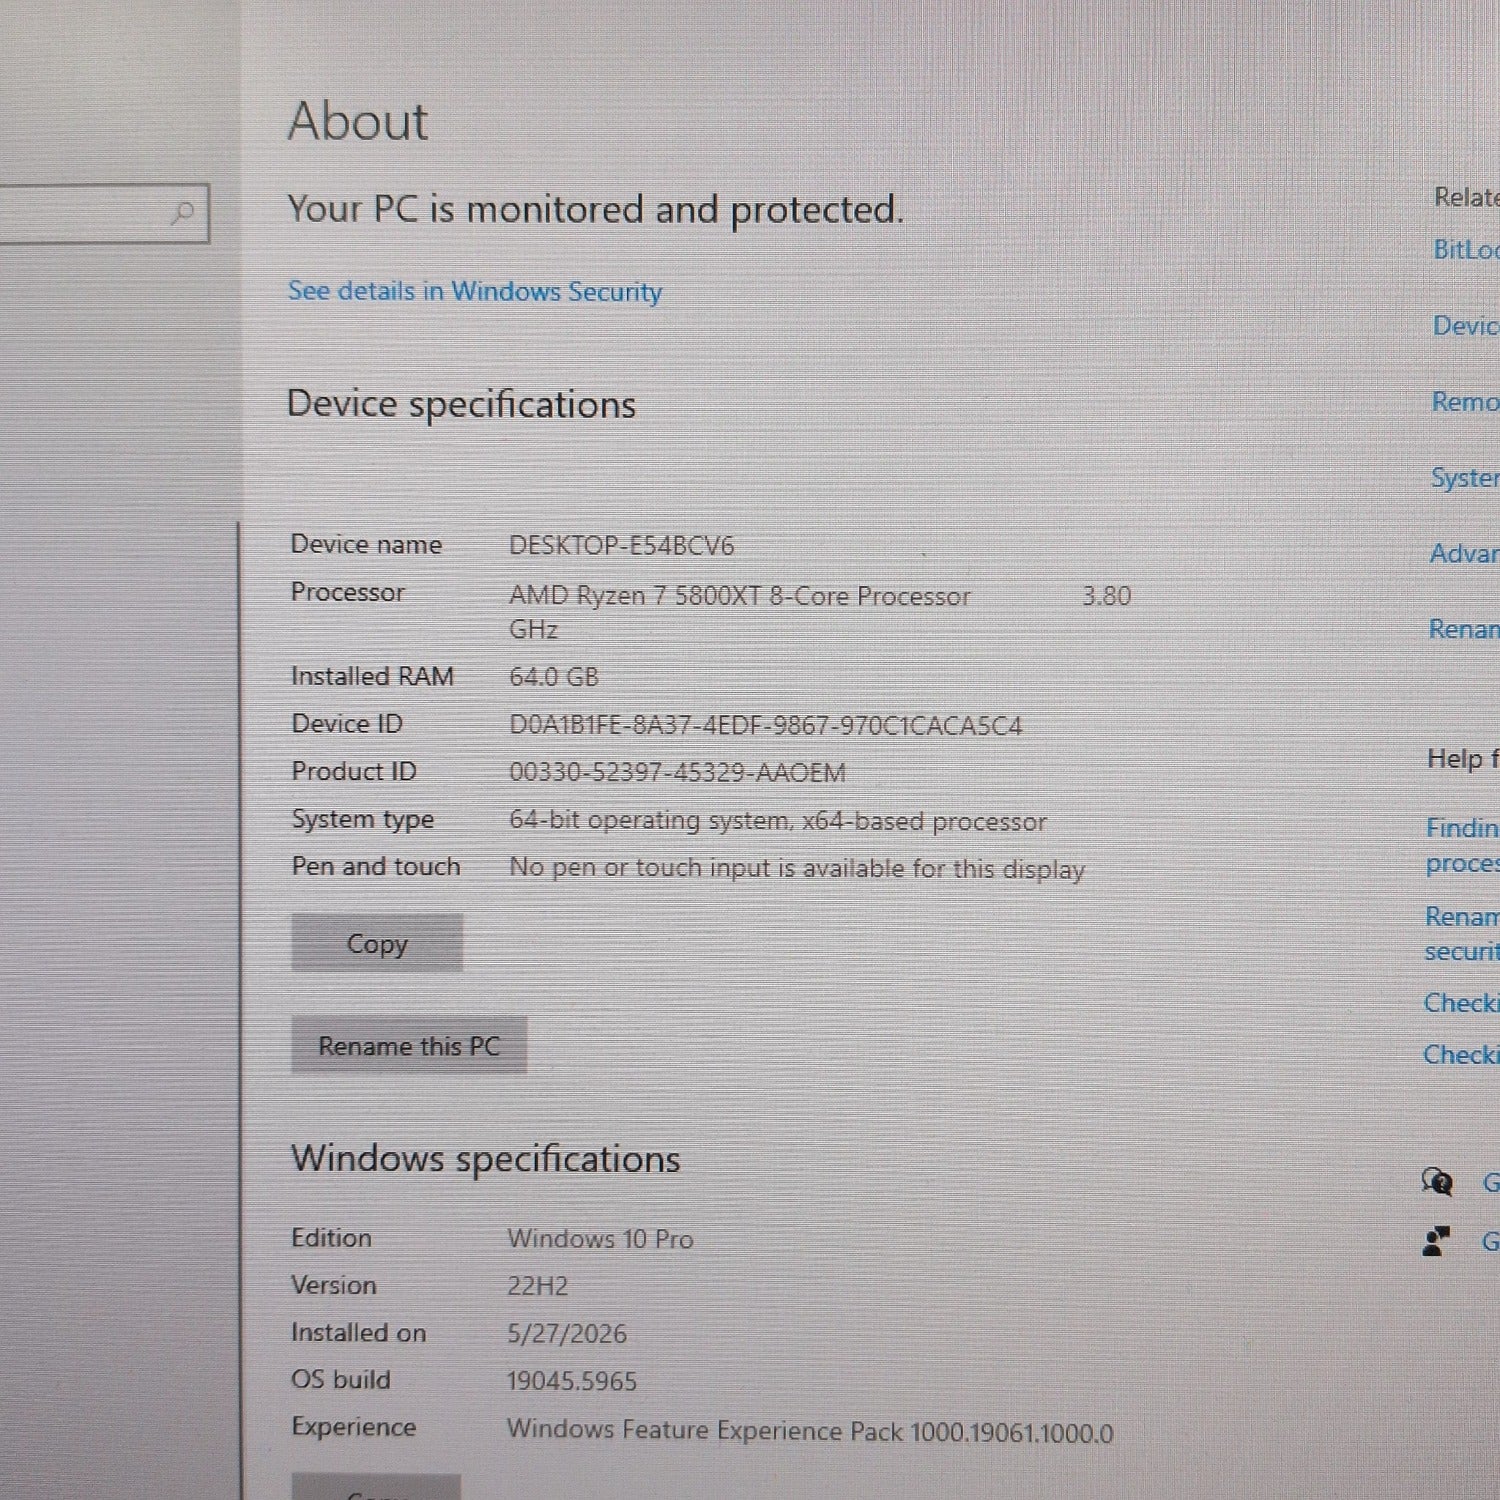Click the Windows Feature Experience Pack text

810,1431
